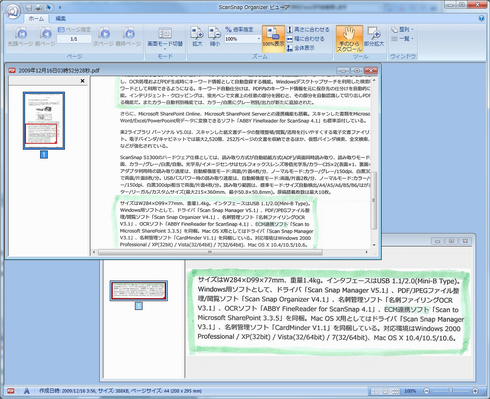Switch to the 編集 ribbon tab
Viewport: 490px width, 399px height.
(x=60, y=19)
